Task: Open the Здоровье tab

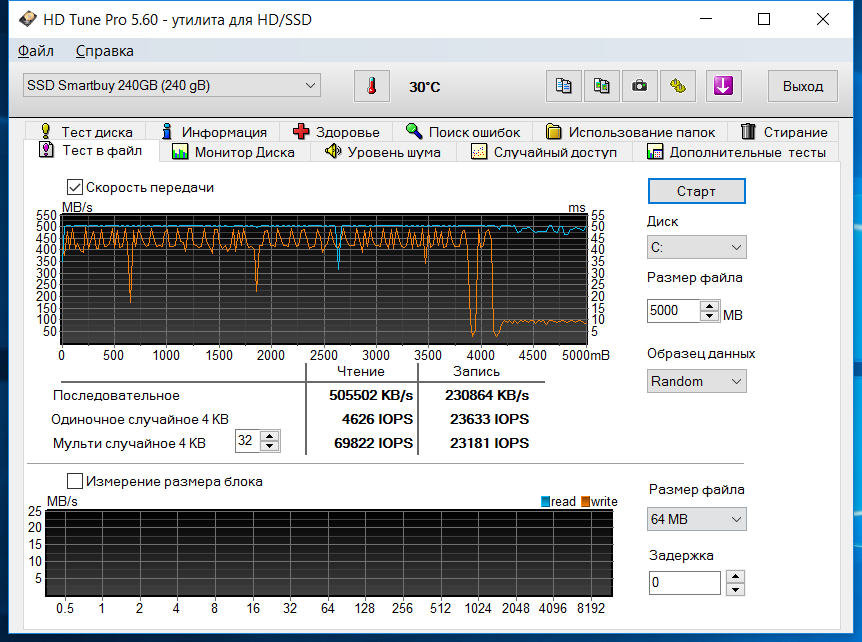Action: (x=336, y=132)
